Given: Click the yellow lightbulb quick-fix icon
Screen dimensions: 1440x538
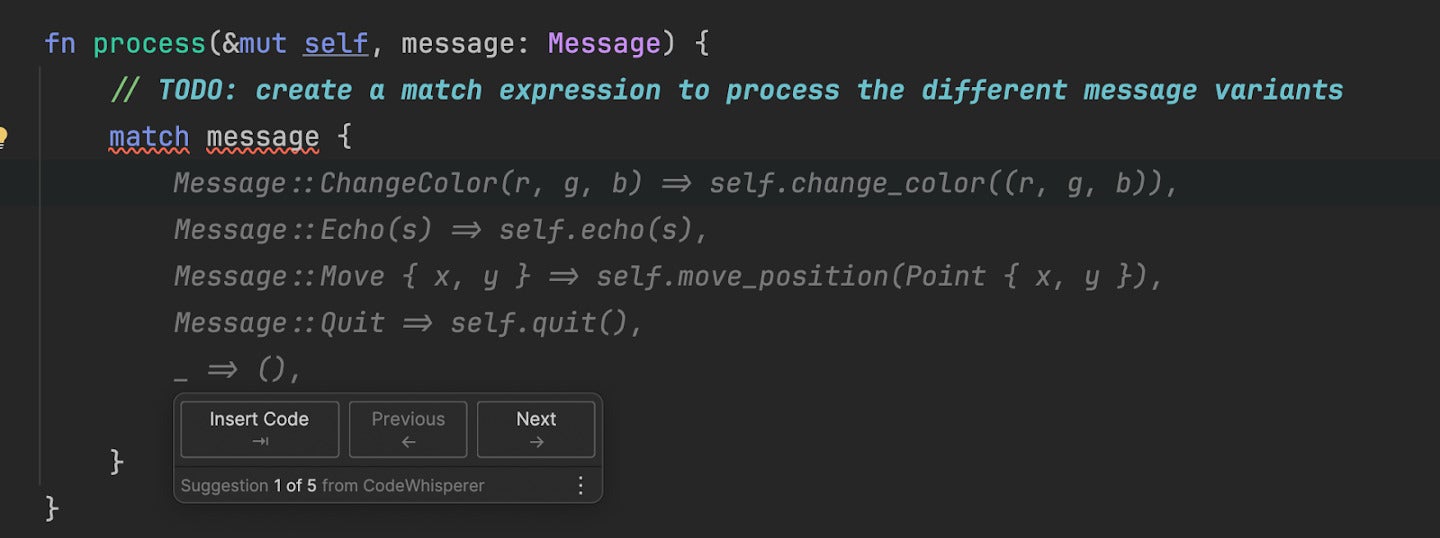Looking at the screenshot, I should pos(3,137).
